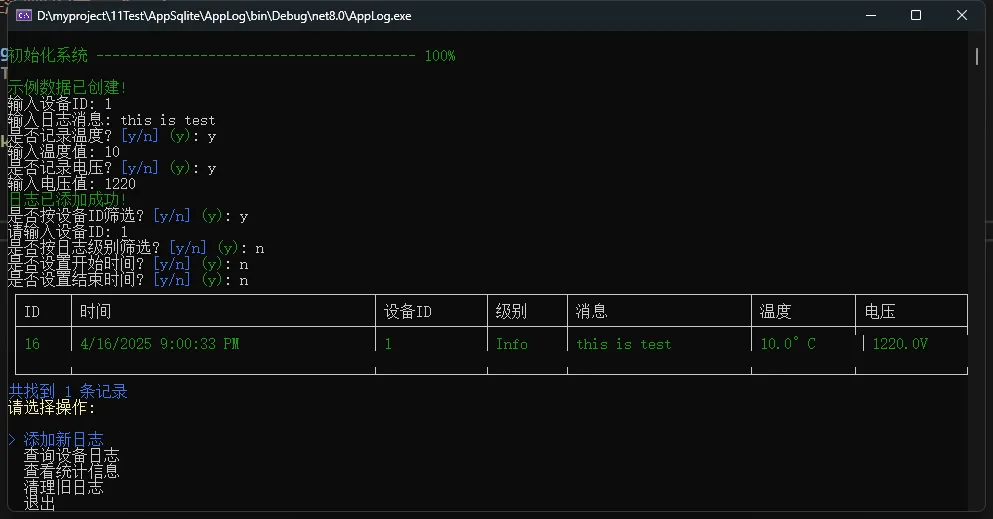
Task: Pick the 查看统计信息 option
Action: [71, 471]
